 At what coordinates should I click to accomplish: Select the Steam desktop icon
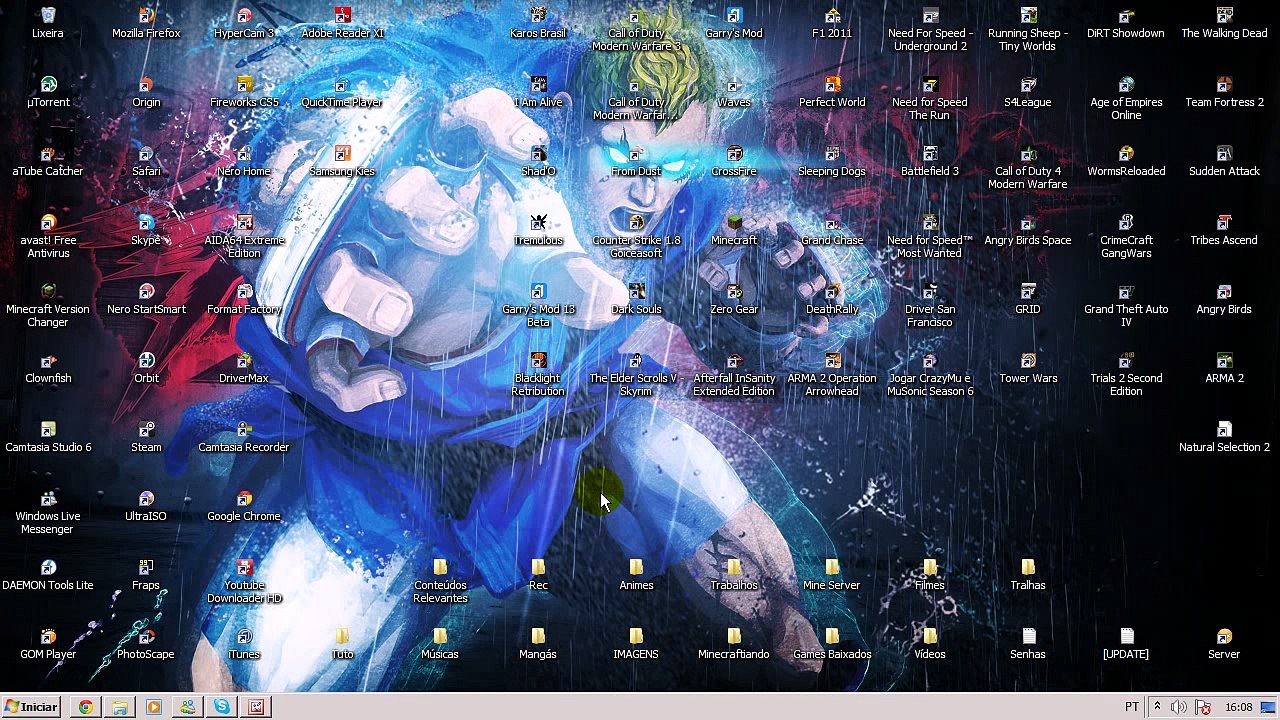(146, 437)
